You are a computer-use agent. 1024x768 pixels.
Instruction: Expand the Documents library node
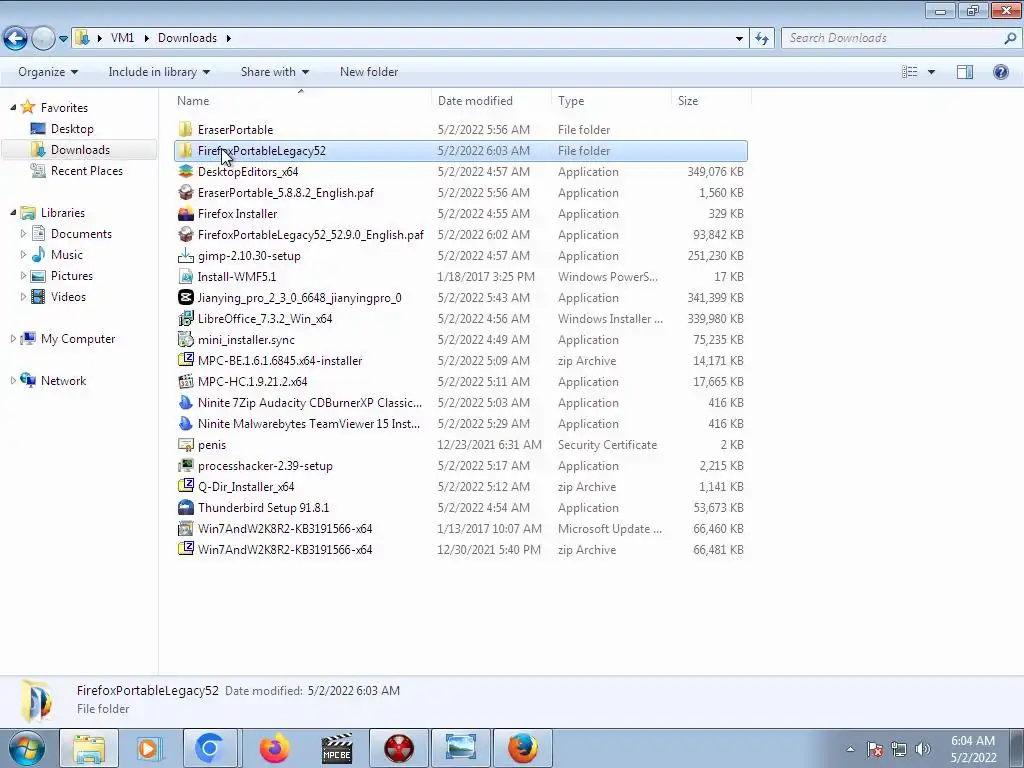(24, 234)
